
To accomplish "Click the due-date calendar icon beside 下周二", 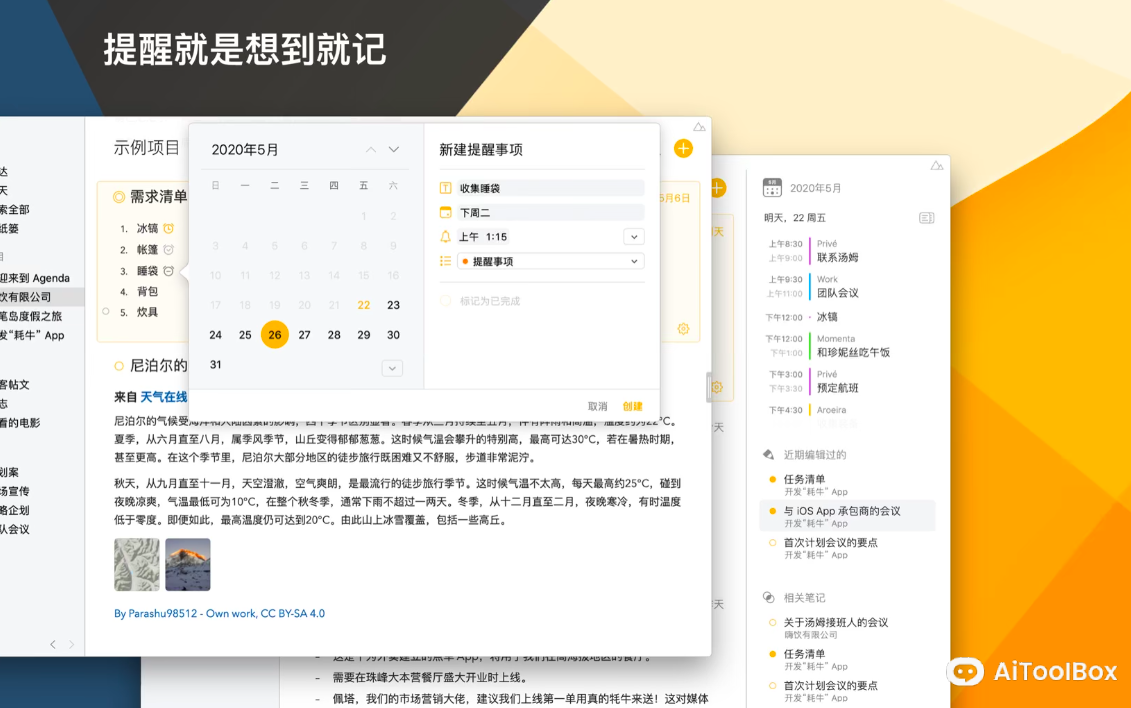I will click(x=443, y=212).
